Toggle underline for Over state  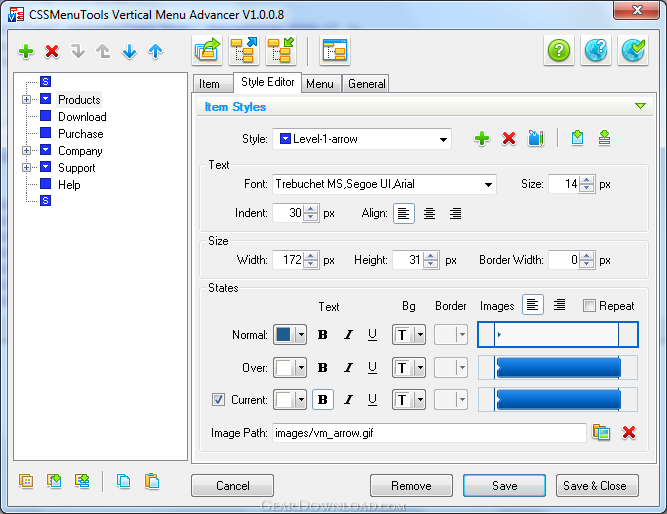point(372,368)
